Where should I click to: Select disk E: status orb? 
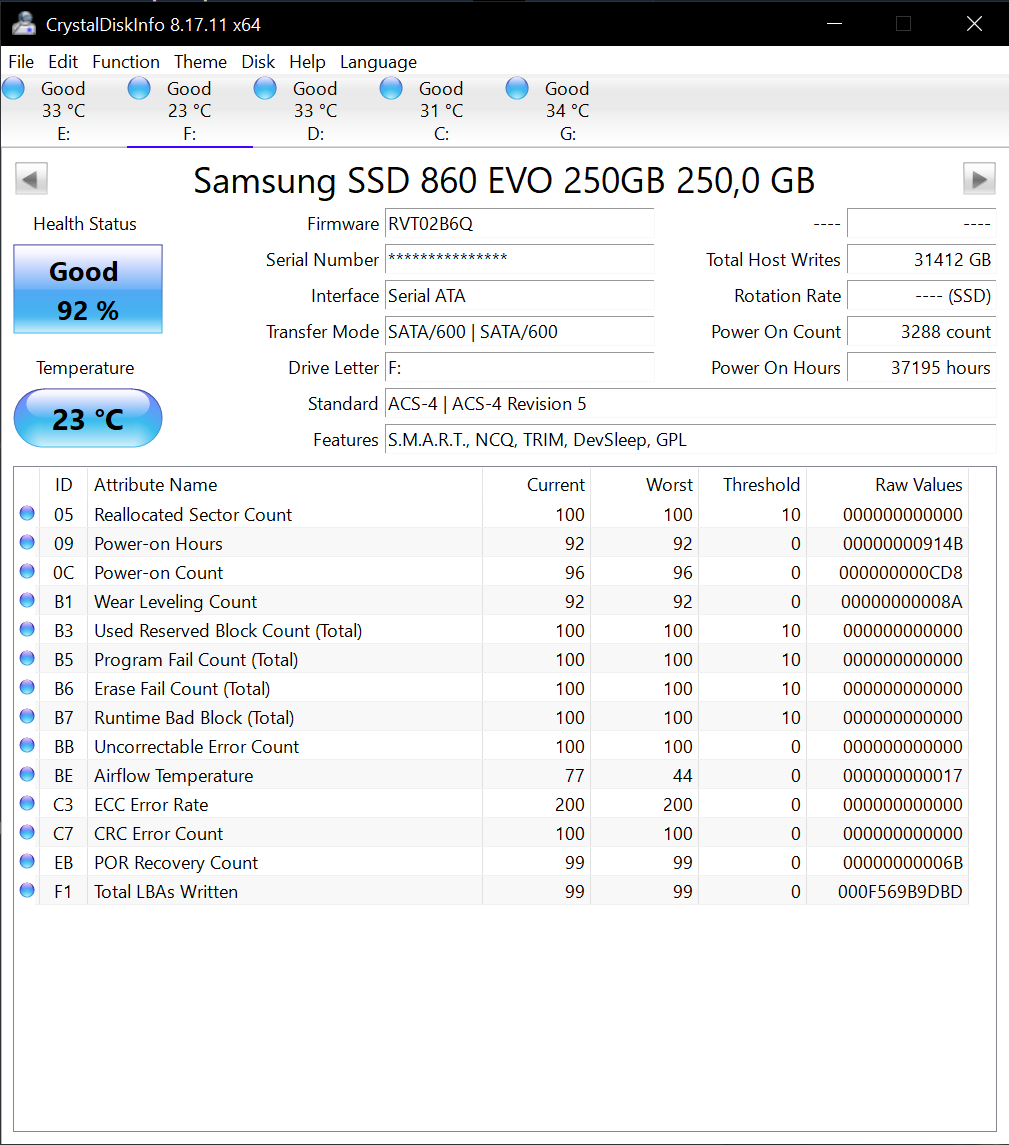pos(13,88)
